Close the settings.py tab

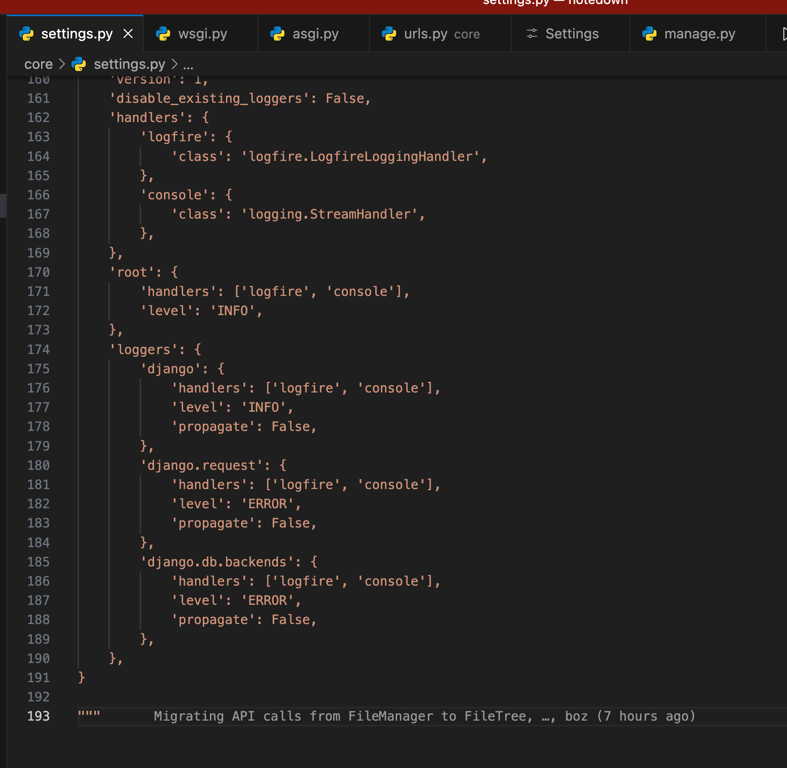coord(128,34)
